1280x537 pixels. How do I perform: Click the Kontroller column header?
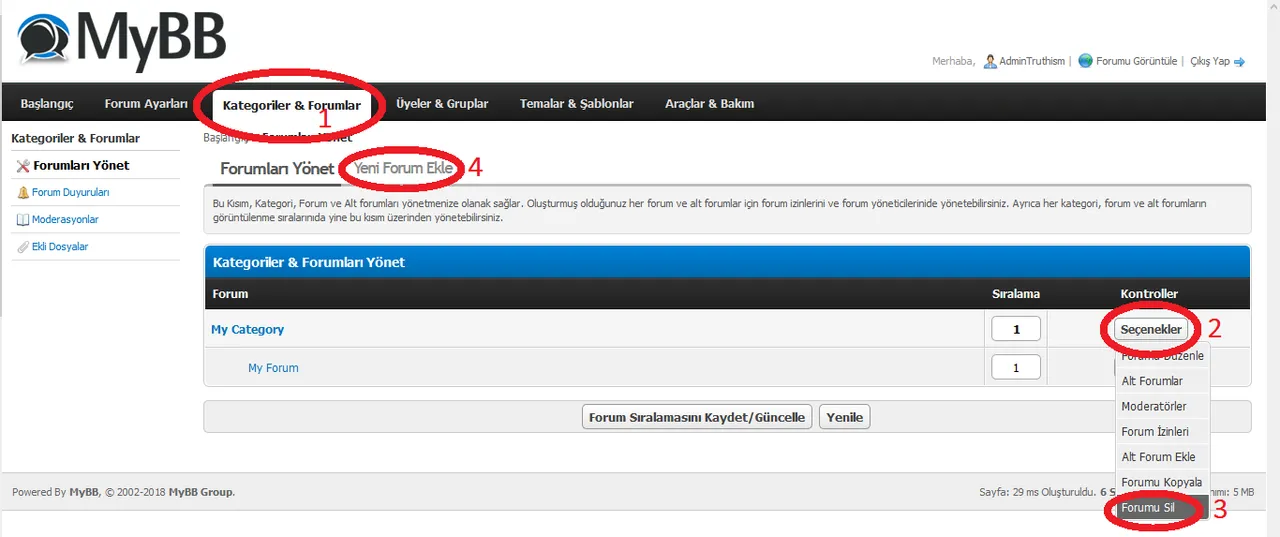tap(1149, 294)
